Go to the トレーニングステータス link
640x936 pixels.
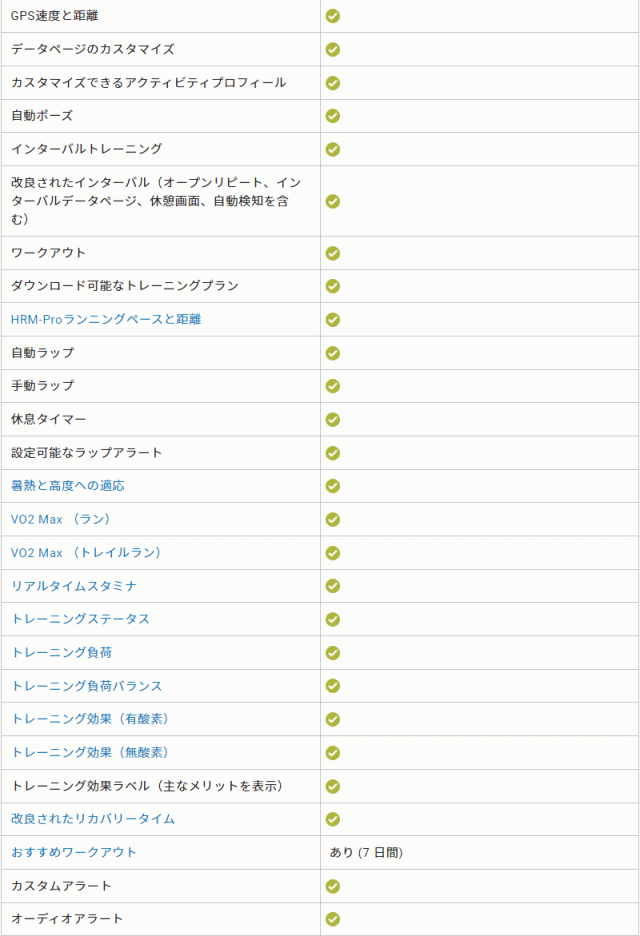click(x=80, y=619)
